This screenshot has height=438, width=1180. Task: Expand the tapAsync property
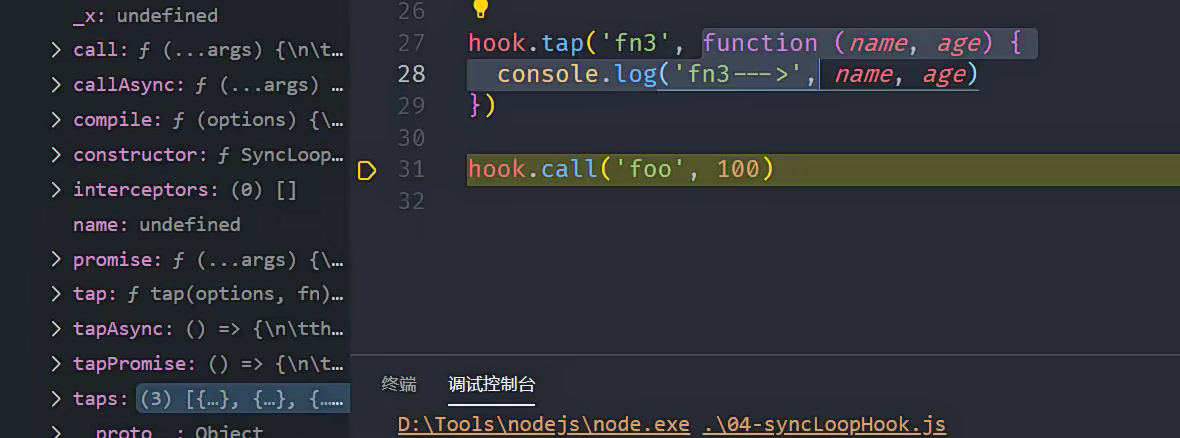pos(57,329)
